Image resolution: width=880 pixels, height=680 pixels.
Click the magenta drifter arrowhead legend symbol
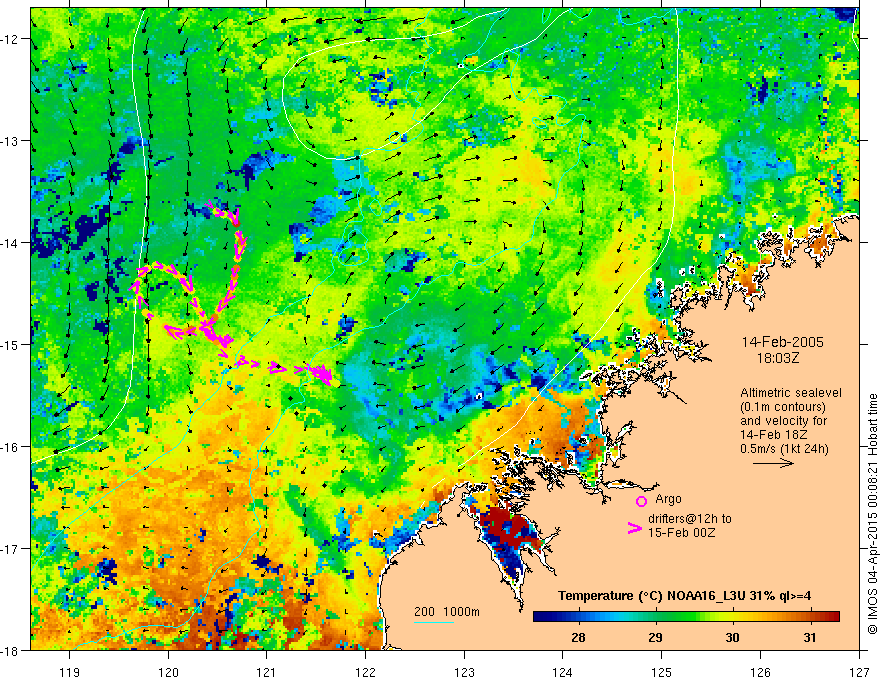(x=634, y=528)
